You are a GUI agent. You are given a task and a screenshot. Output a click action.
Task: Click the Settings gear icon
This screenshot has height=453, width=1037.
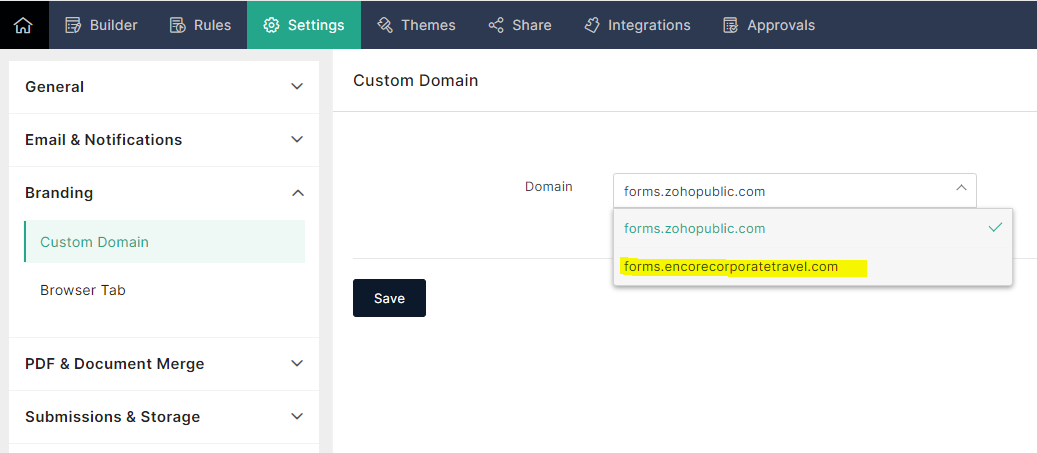[271, 25]
